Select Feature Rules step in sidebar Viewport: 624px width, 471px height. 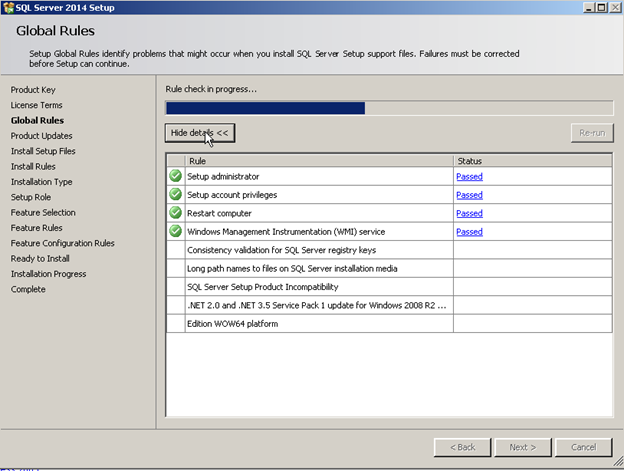[x=37, y=228]
